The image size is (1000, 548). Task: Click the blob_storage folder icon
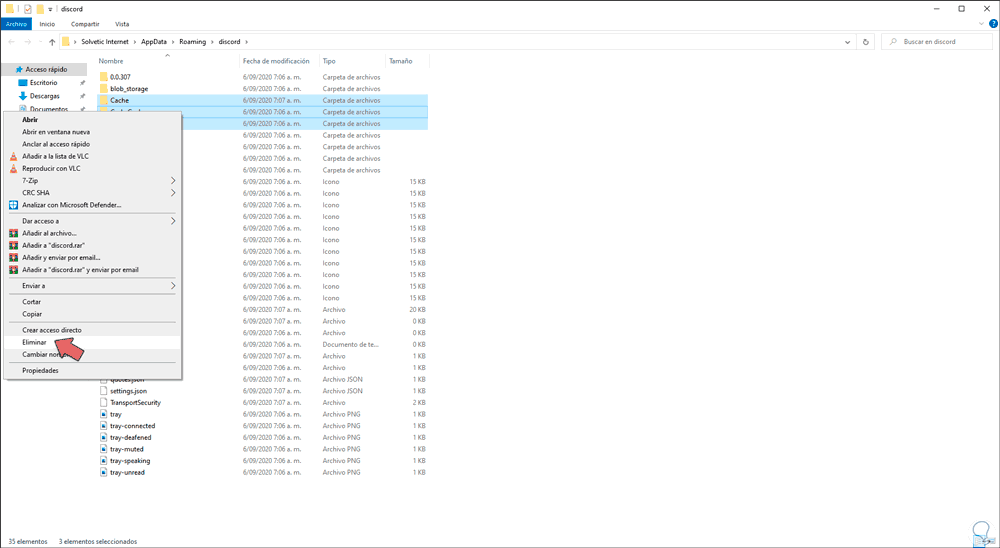coord(104,89)
